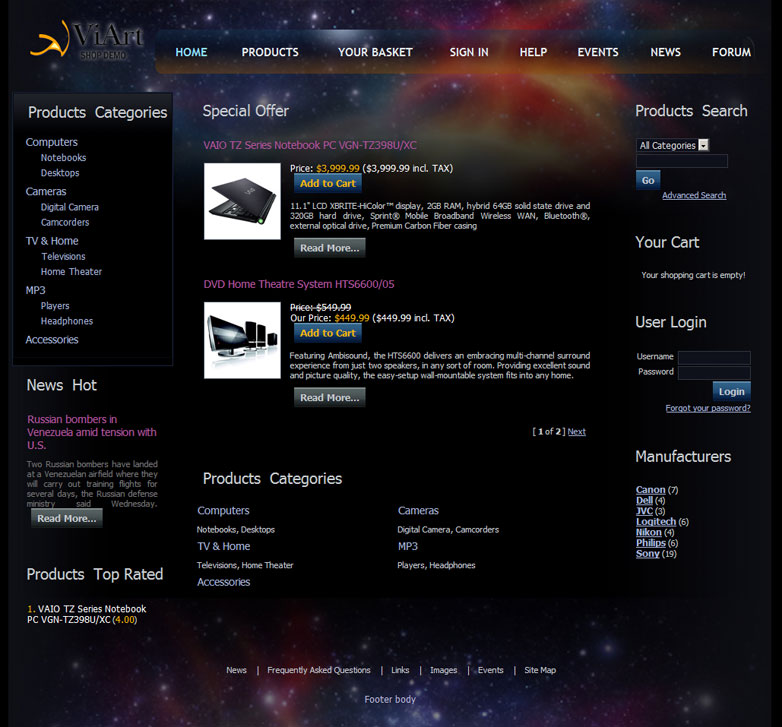
Task: Go to Next special offer page
Action: pyautogui.click(x=577, y=432)
